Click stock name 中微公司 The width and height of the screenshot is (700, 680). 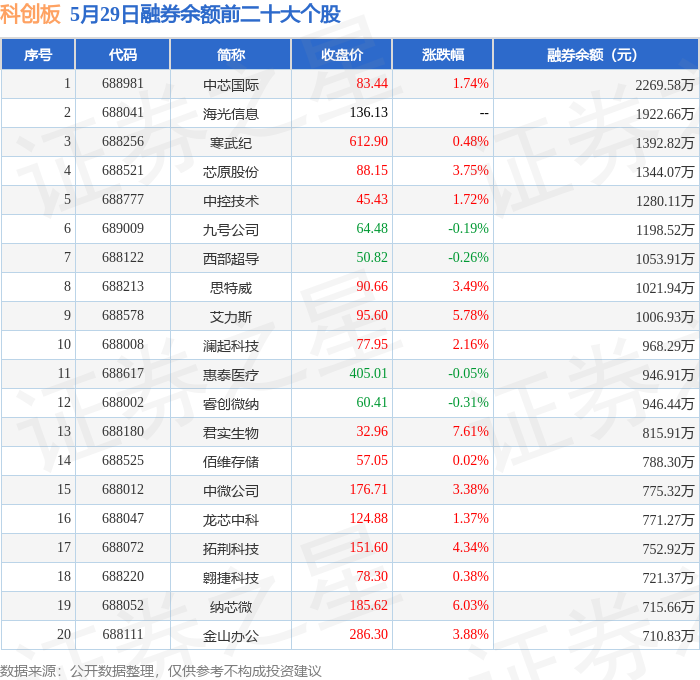click(231, 491)
